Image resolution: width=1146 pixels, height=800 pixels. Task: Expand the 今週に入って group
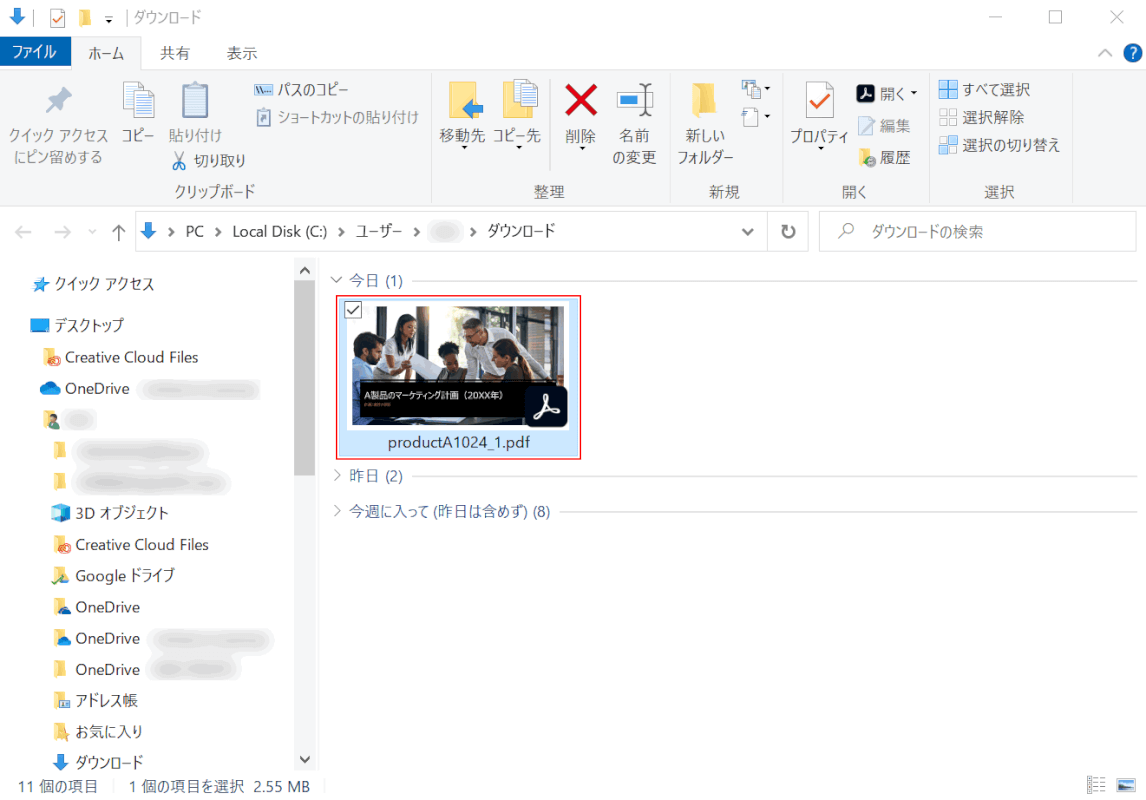coord(337,512)
